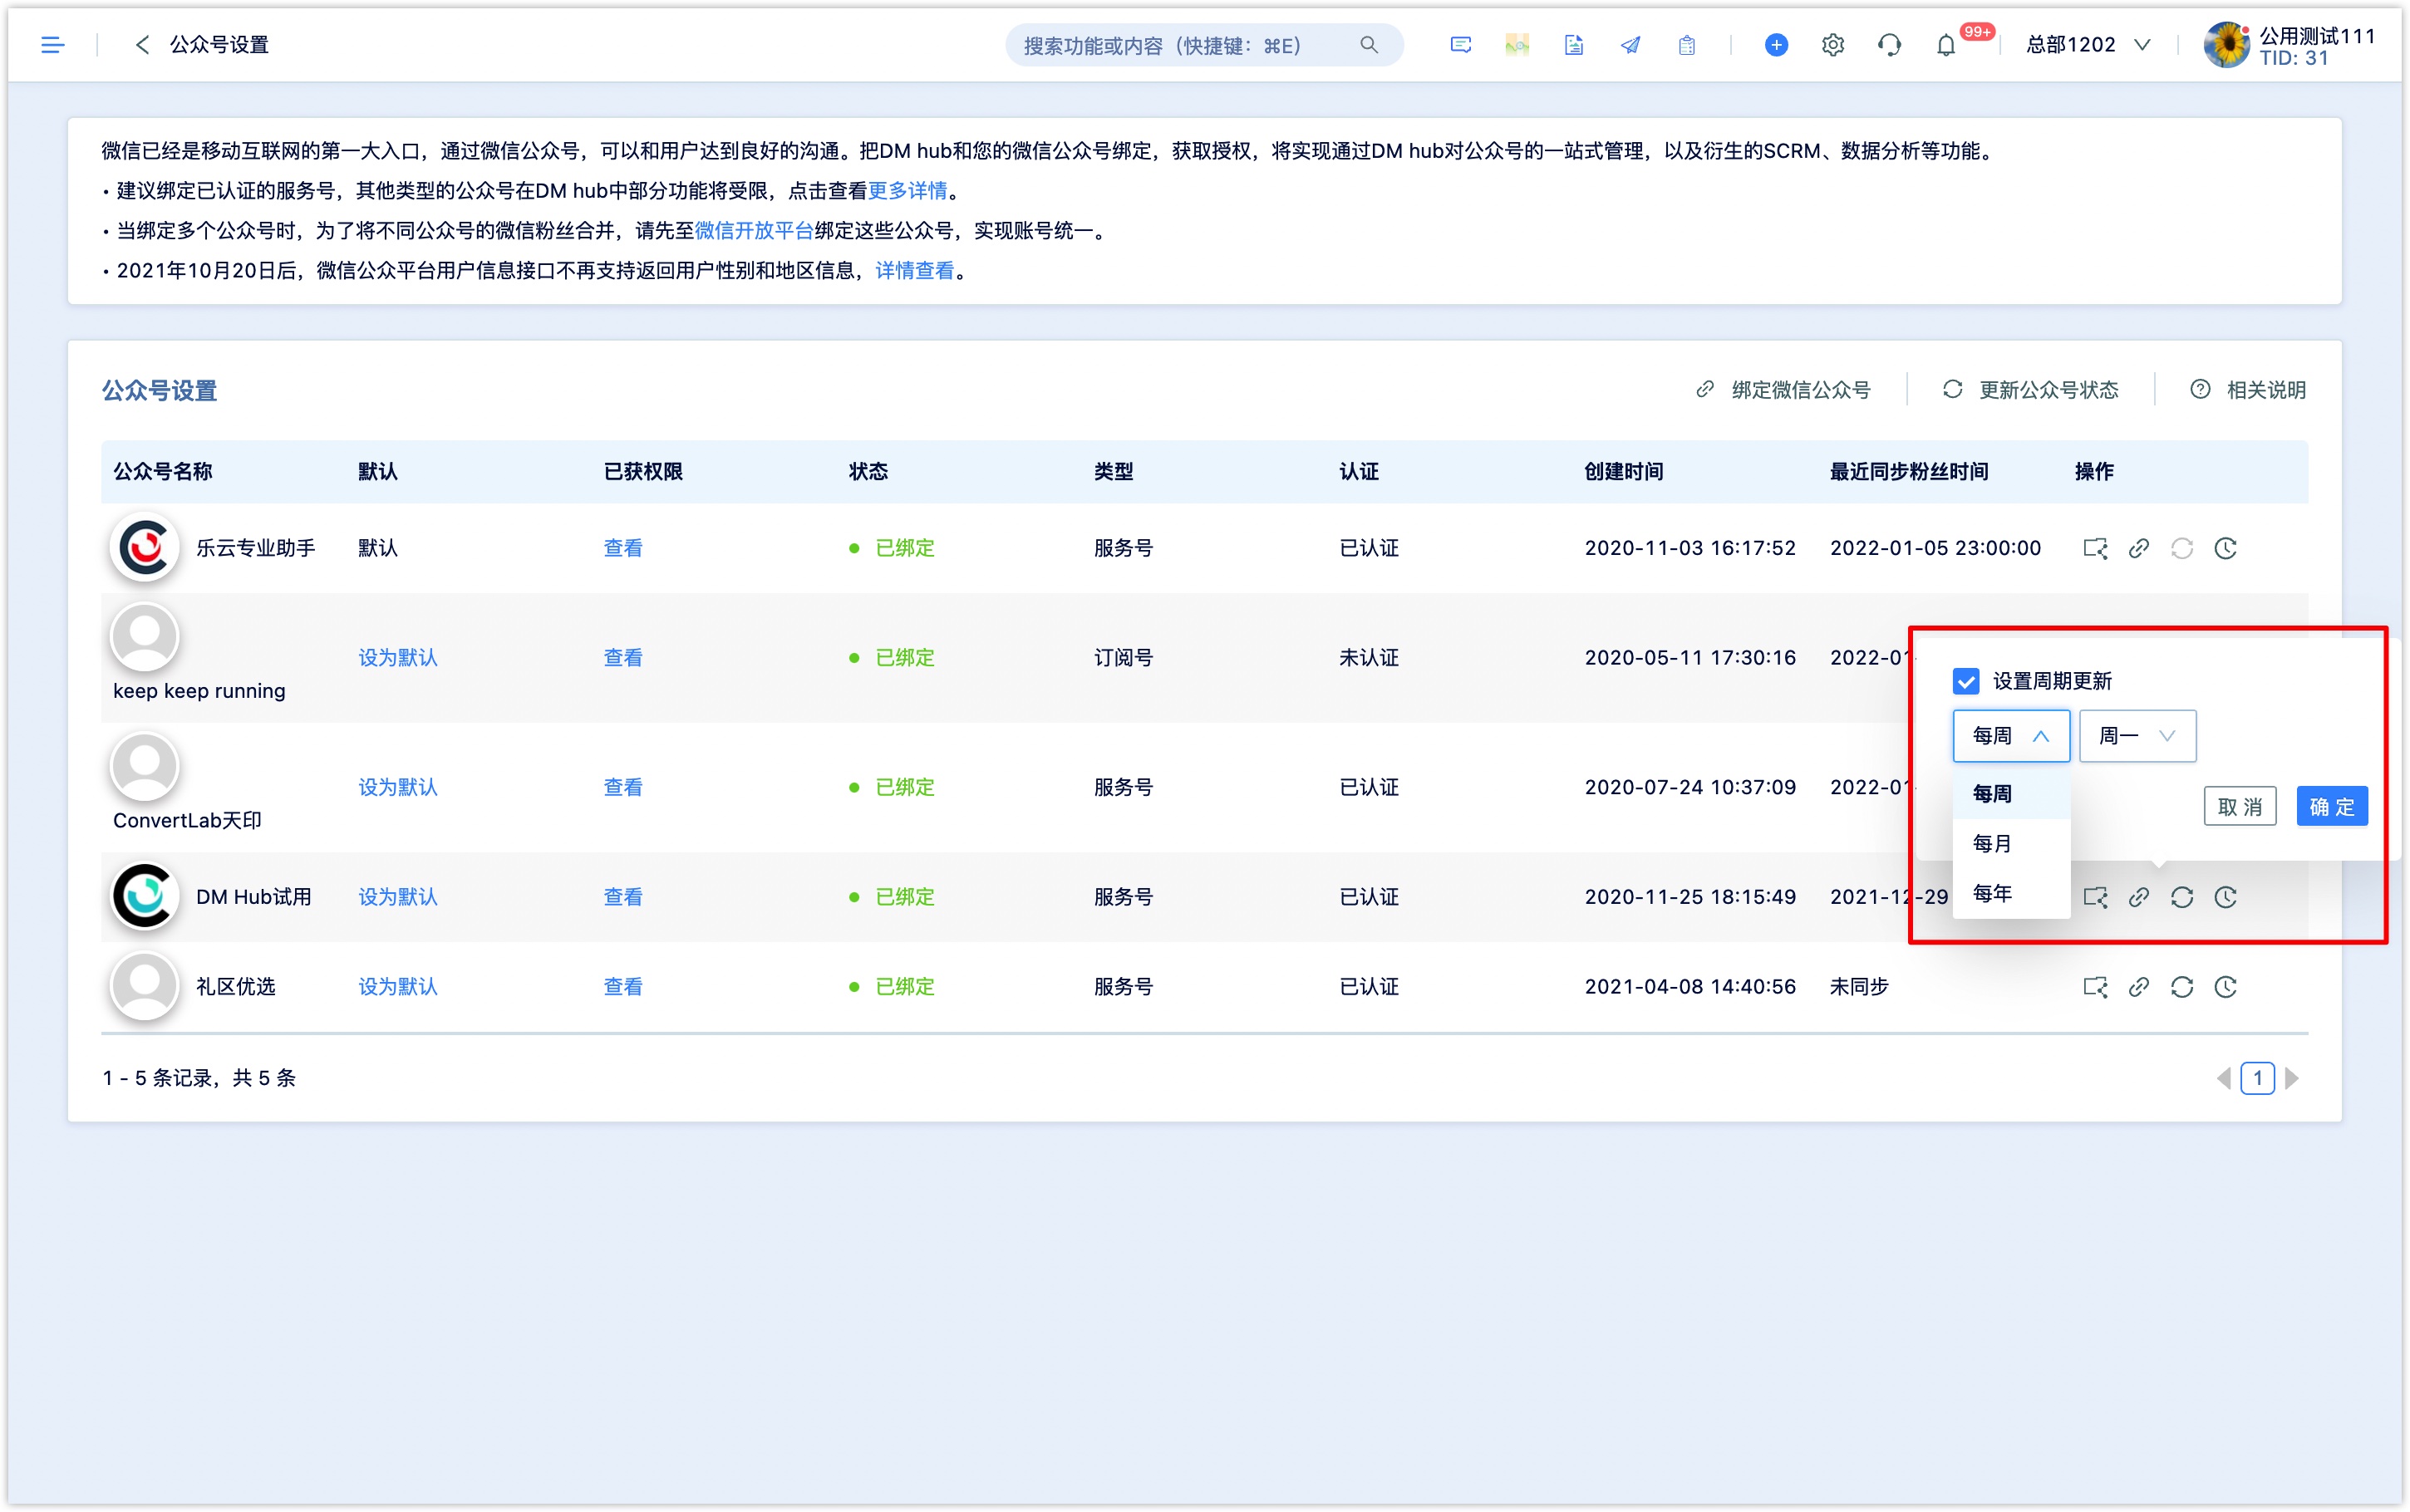Click the link icon for DM Hub试用 row
Screen dimensions: 2410x1512
click(2138, 897)
